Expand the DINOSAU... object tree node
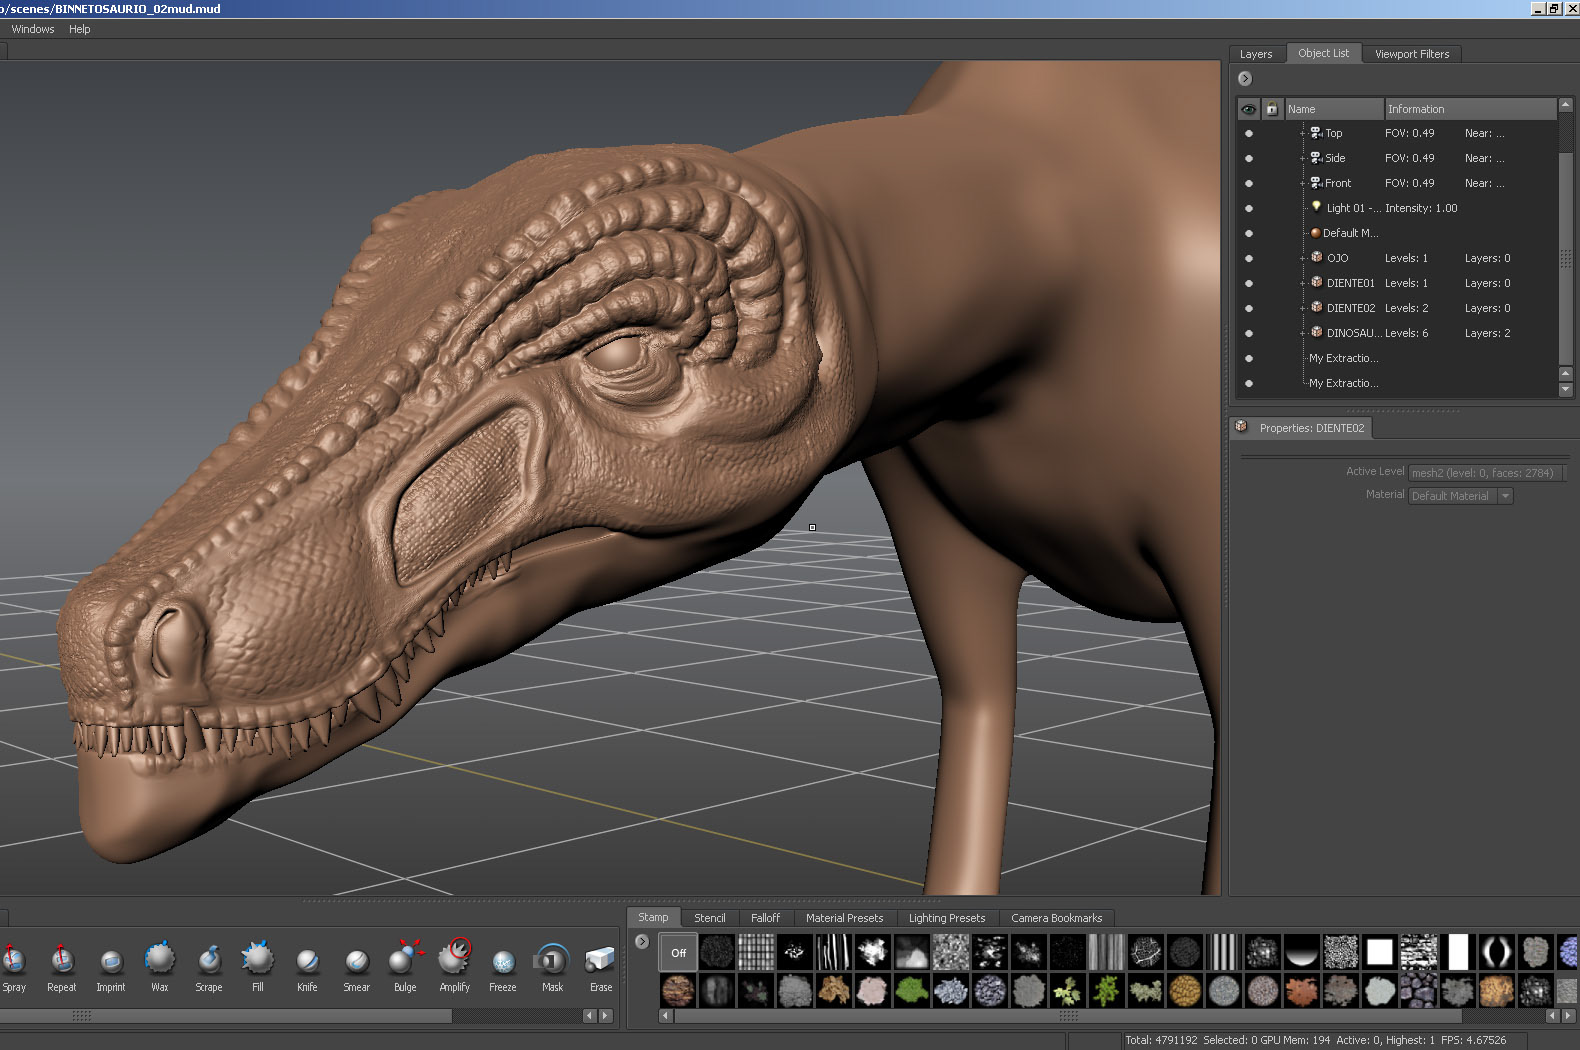The width and height of the screenshot is (1580, 1050). click(x=1302, y=333)
